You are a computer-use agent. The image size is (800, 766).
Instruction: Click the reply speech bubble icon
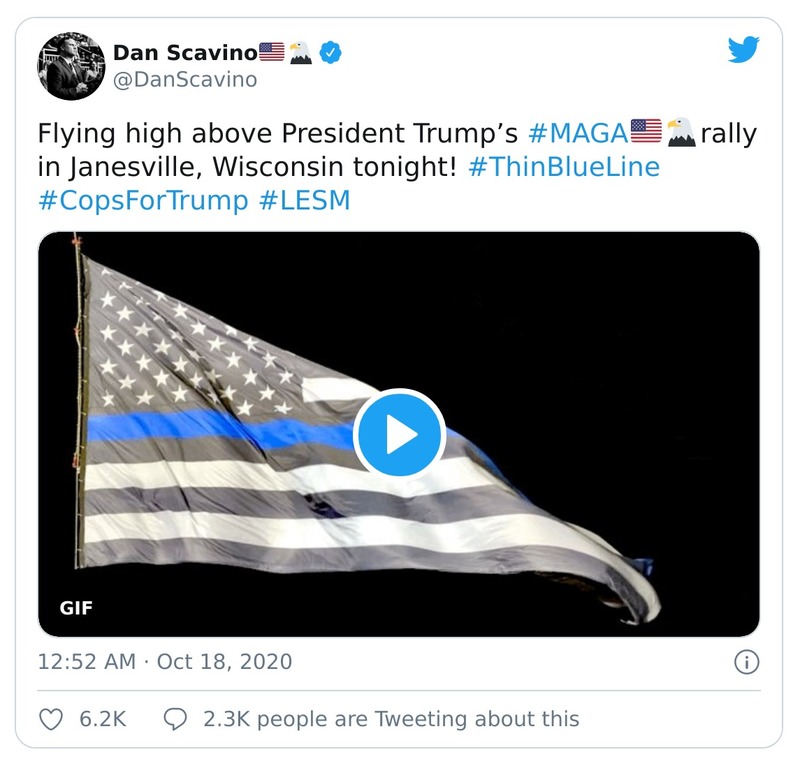point(176,717)
